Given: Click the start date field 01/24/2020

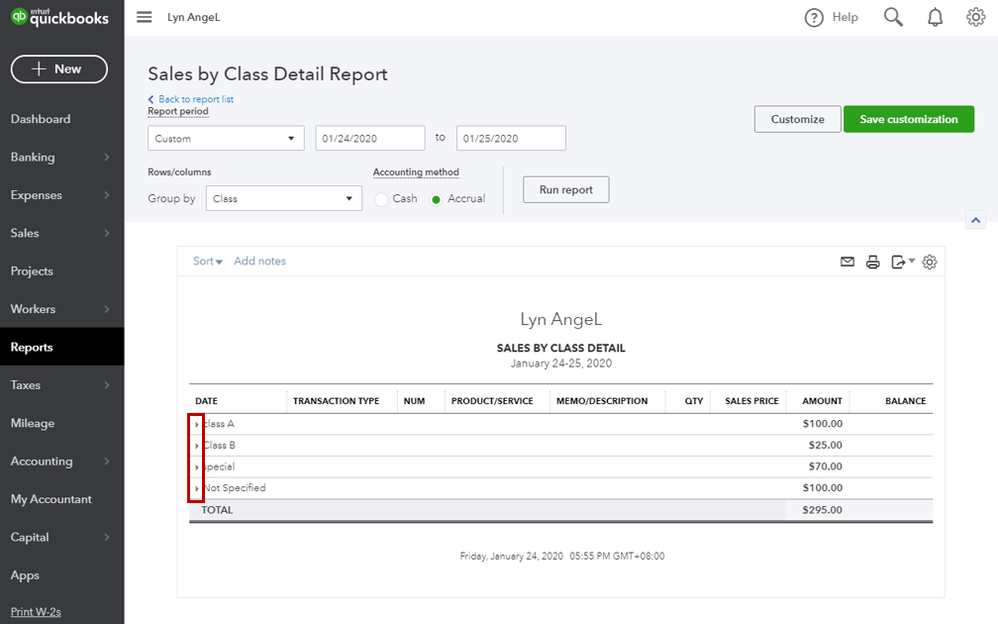Looking at the screenshot, I should (370, 138).
